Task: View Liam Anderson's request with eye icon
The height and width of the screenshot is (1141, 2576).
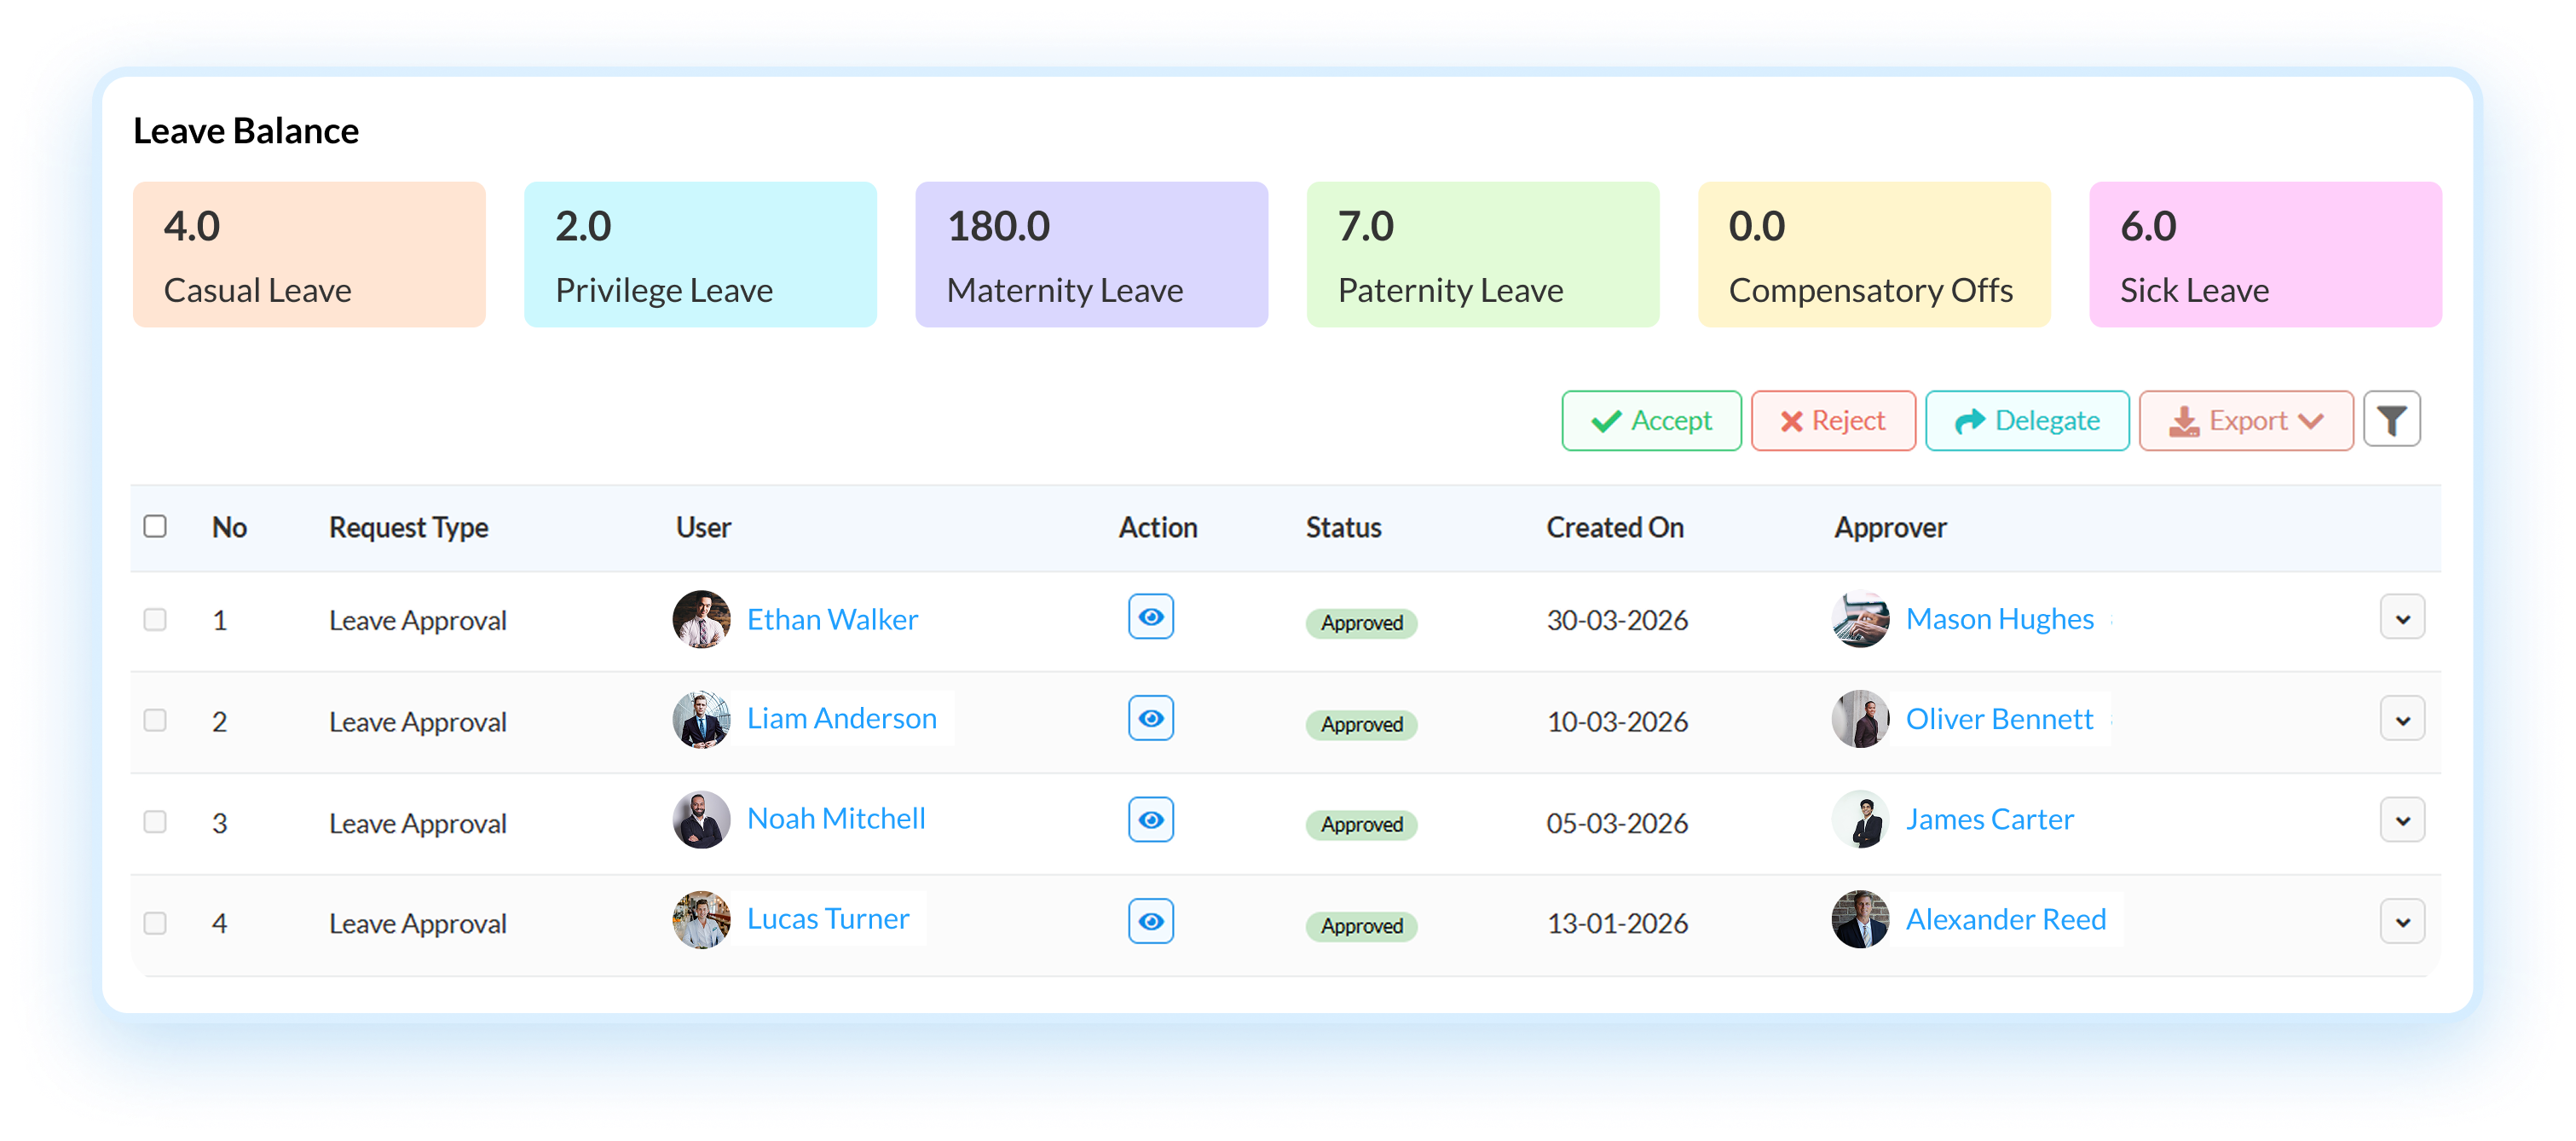Action: (x=1150, y=718)
